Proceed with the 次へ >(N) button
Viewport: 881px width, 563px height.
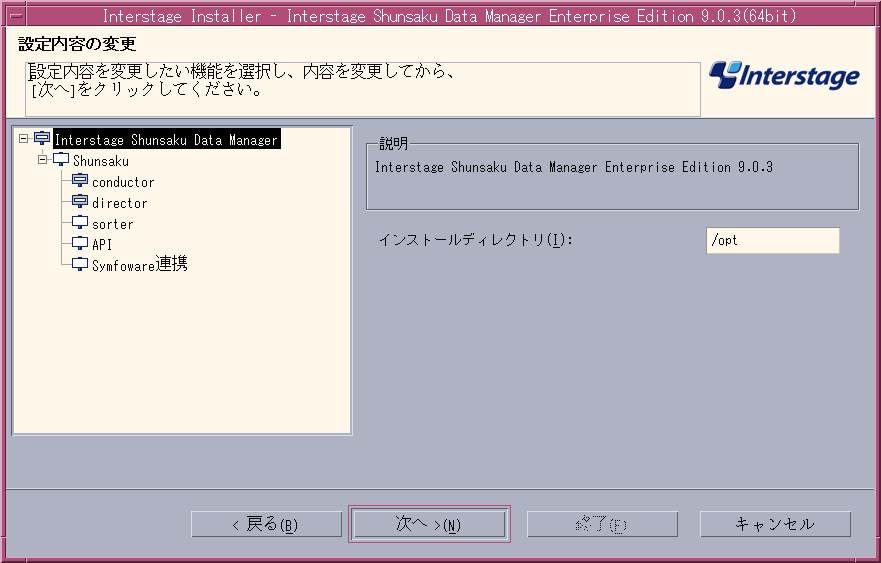[x=429, y=524]
